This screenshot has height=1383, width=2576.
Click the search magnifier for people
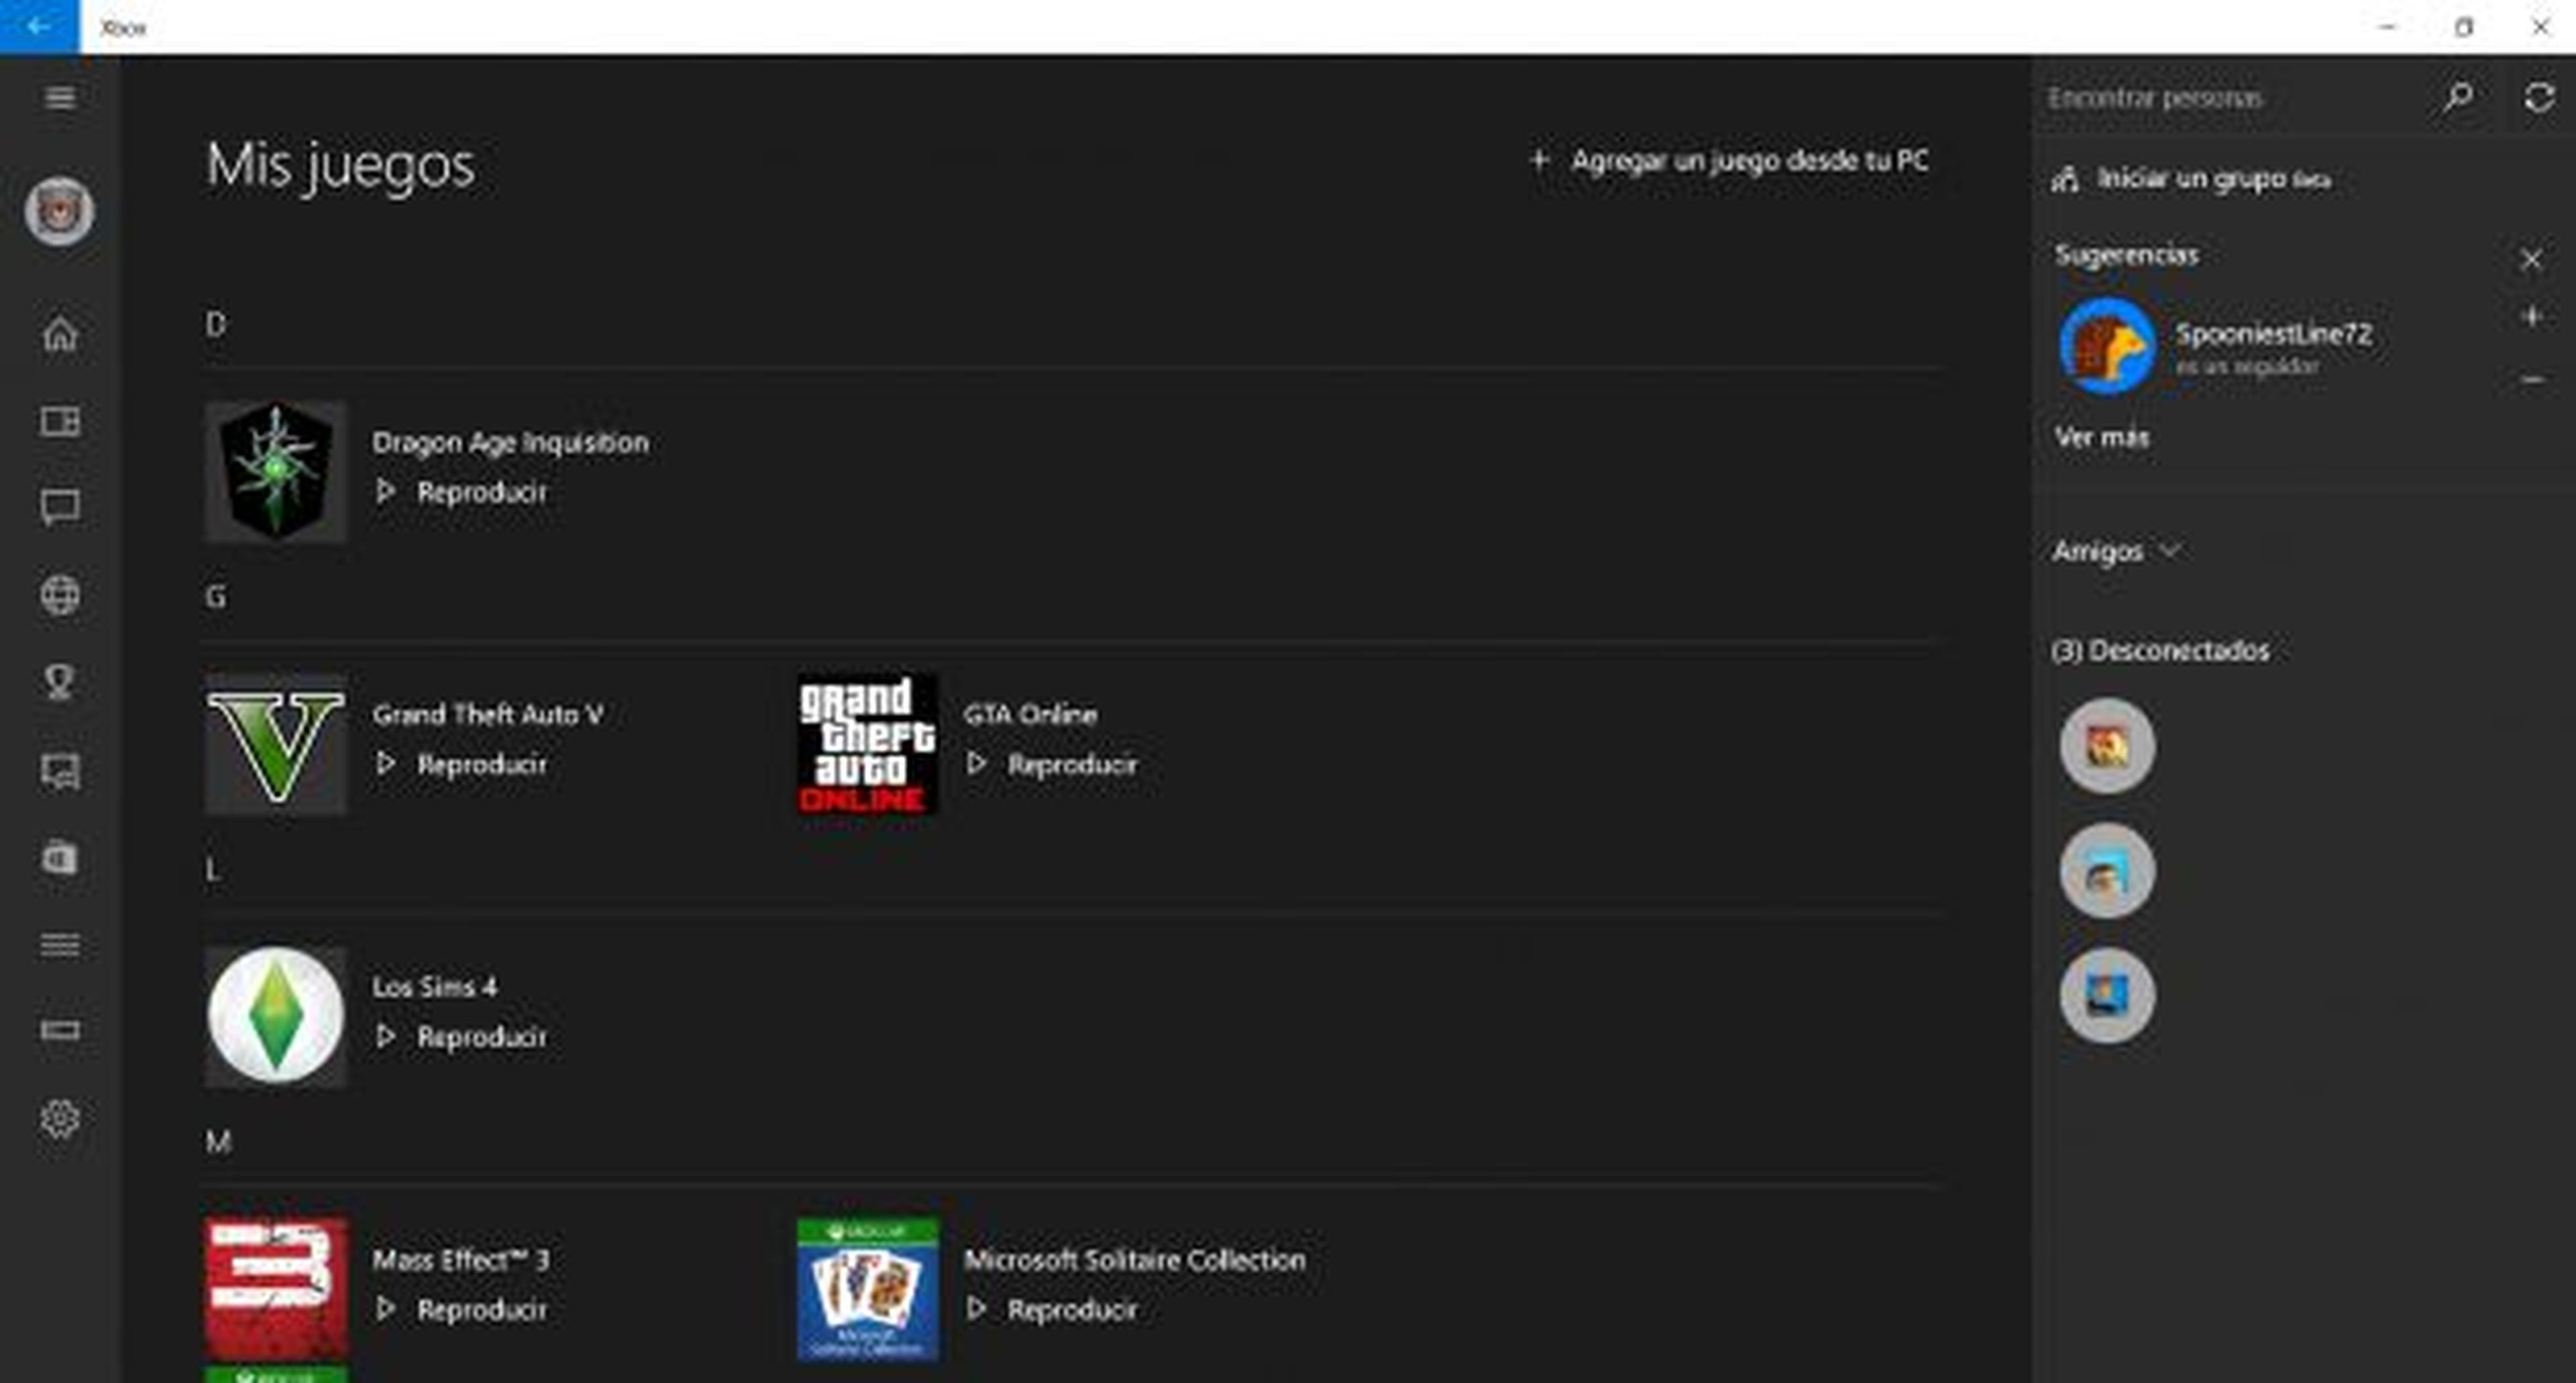(x=2459, y=97)
